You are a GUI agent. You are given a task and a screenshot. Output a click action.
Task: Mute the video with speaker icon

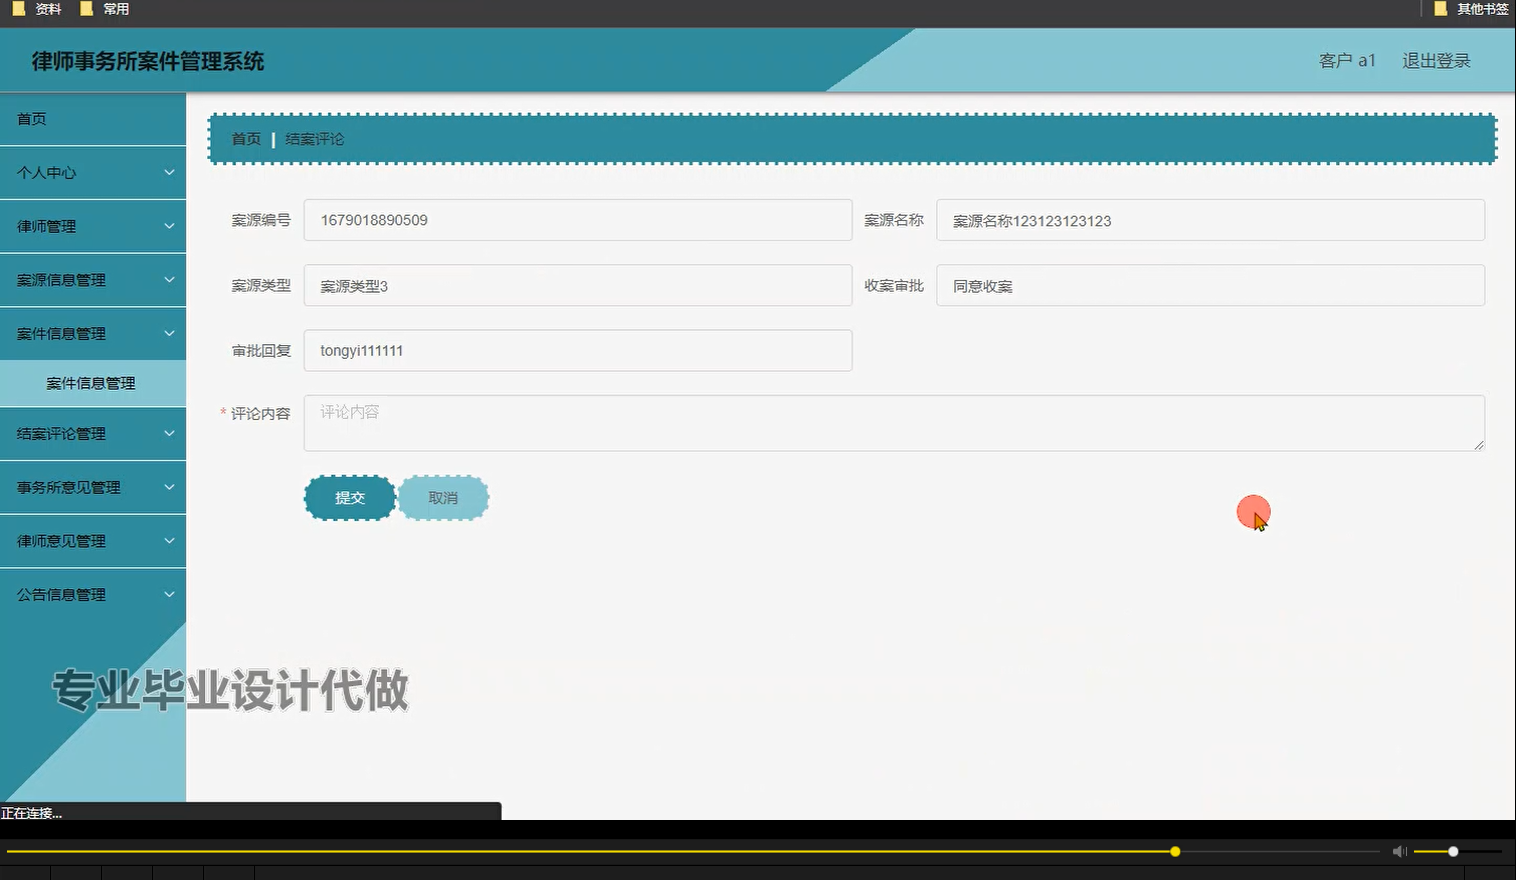click(x=1399, y=851)
